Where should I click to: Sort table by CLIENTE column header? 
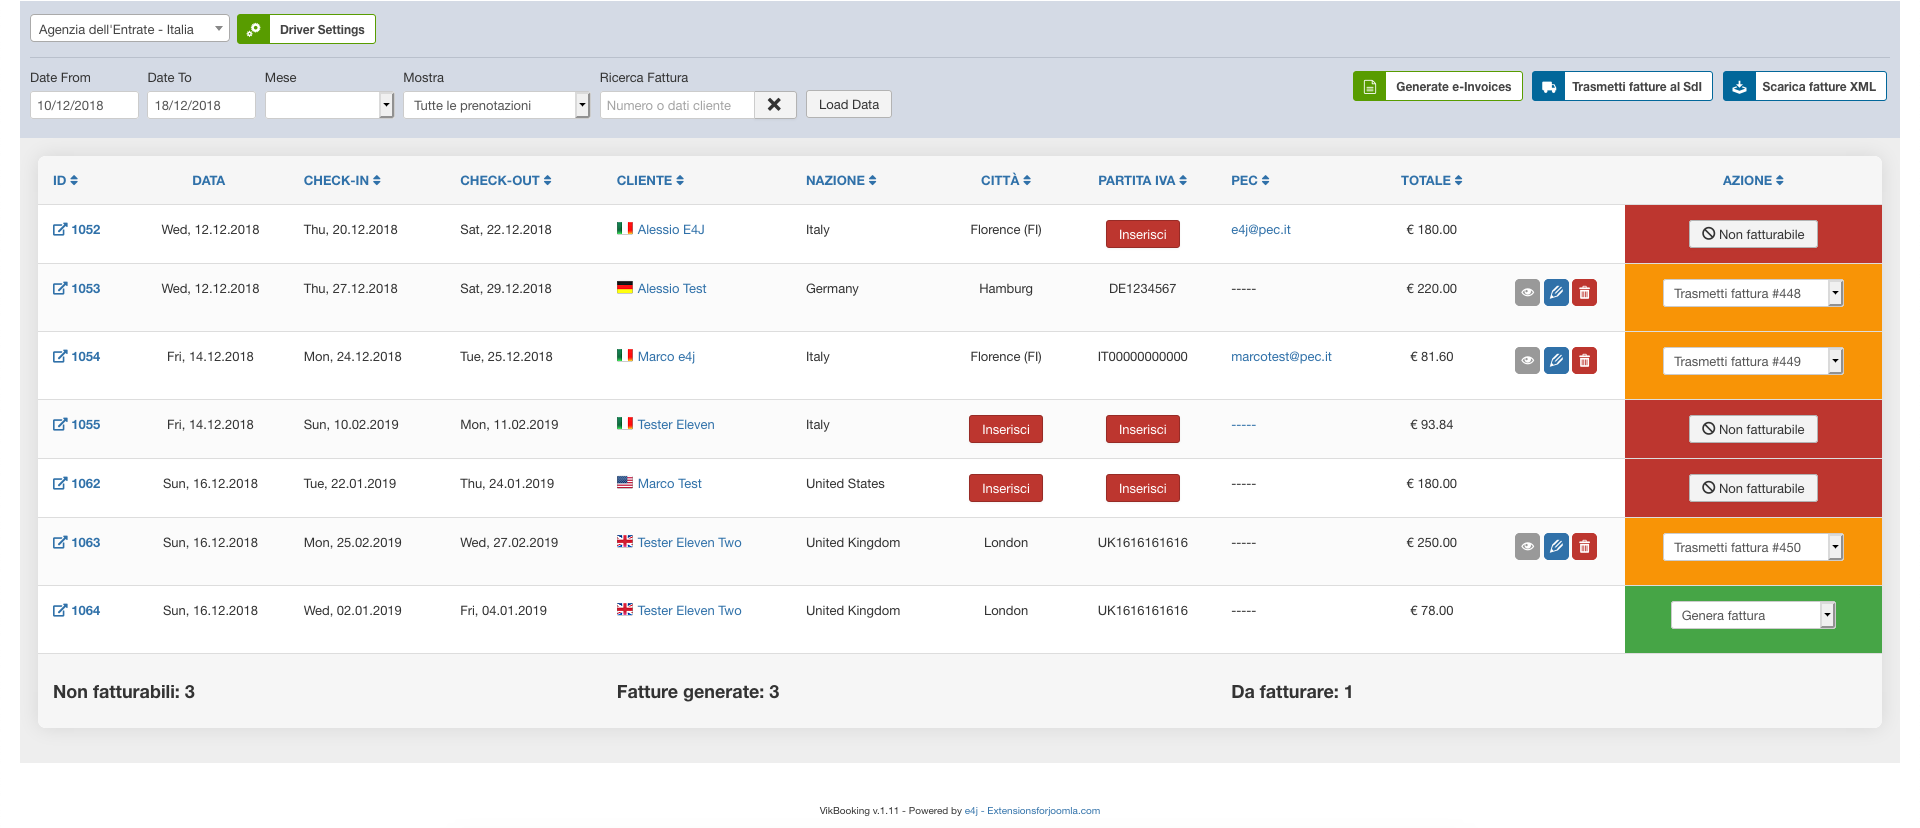[x=650, y=181]
